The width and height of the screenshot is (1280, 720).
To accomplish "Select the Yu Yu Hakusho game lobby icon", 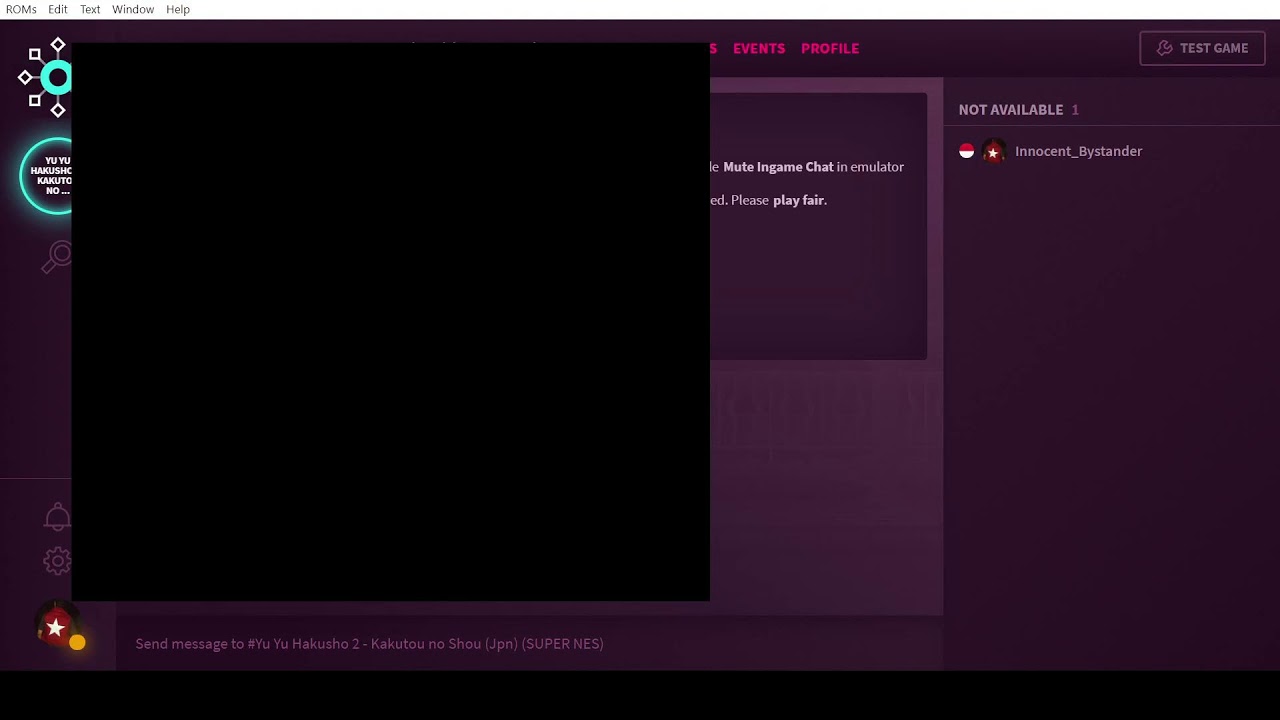I will 47,176.
